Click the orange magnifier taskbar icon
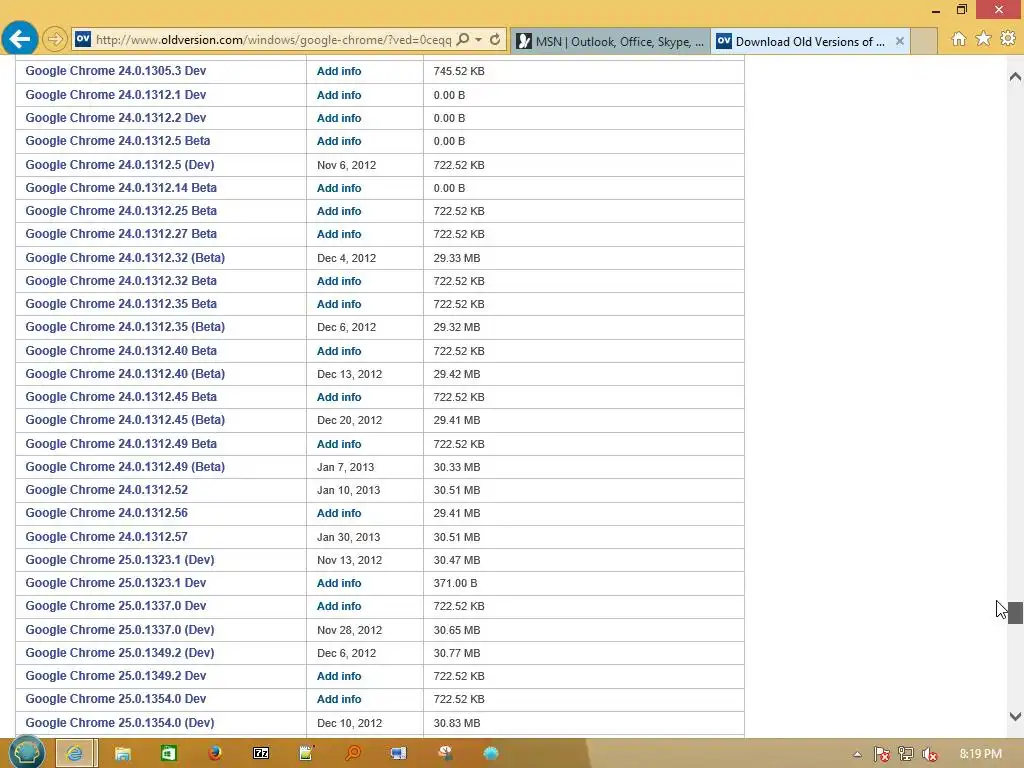 pyautogui.click(x=353, y=753)
